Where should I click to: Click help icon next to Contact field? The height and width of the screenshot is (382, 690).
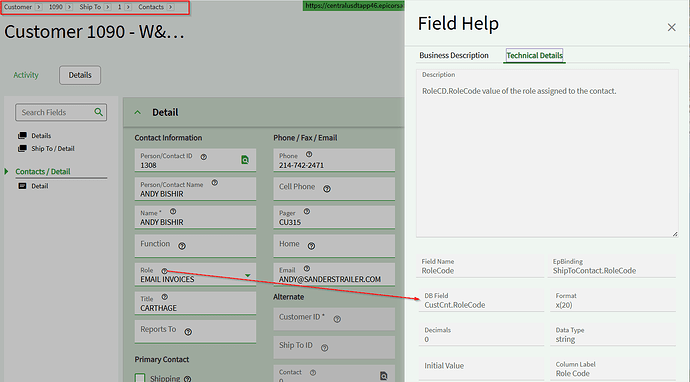point(313,373)
